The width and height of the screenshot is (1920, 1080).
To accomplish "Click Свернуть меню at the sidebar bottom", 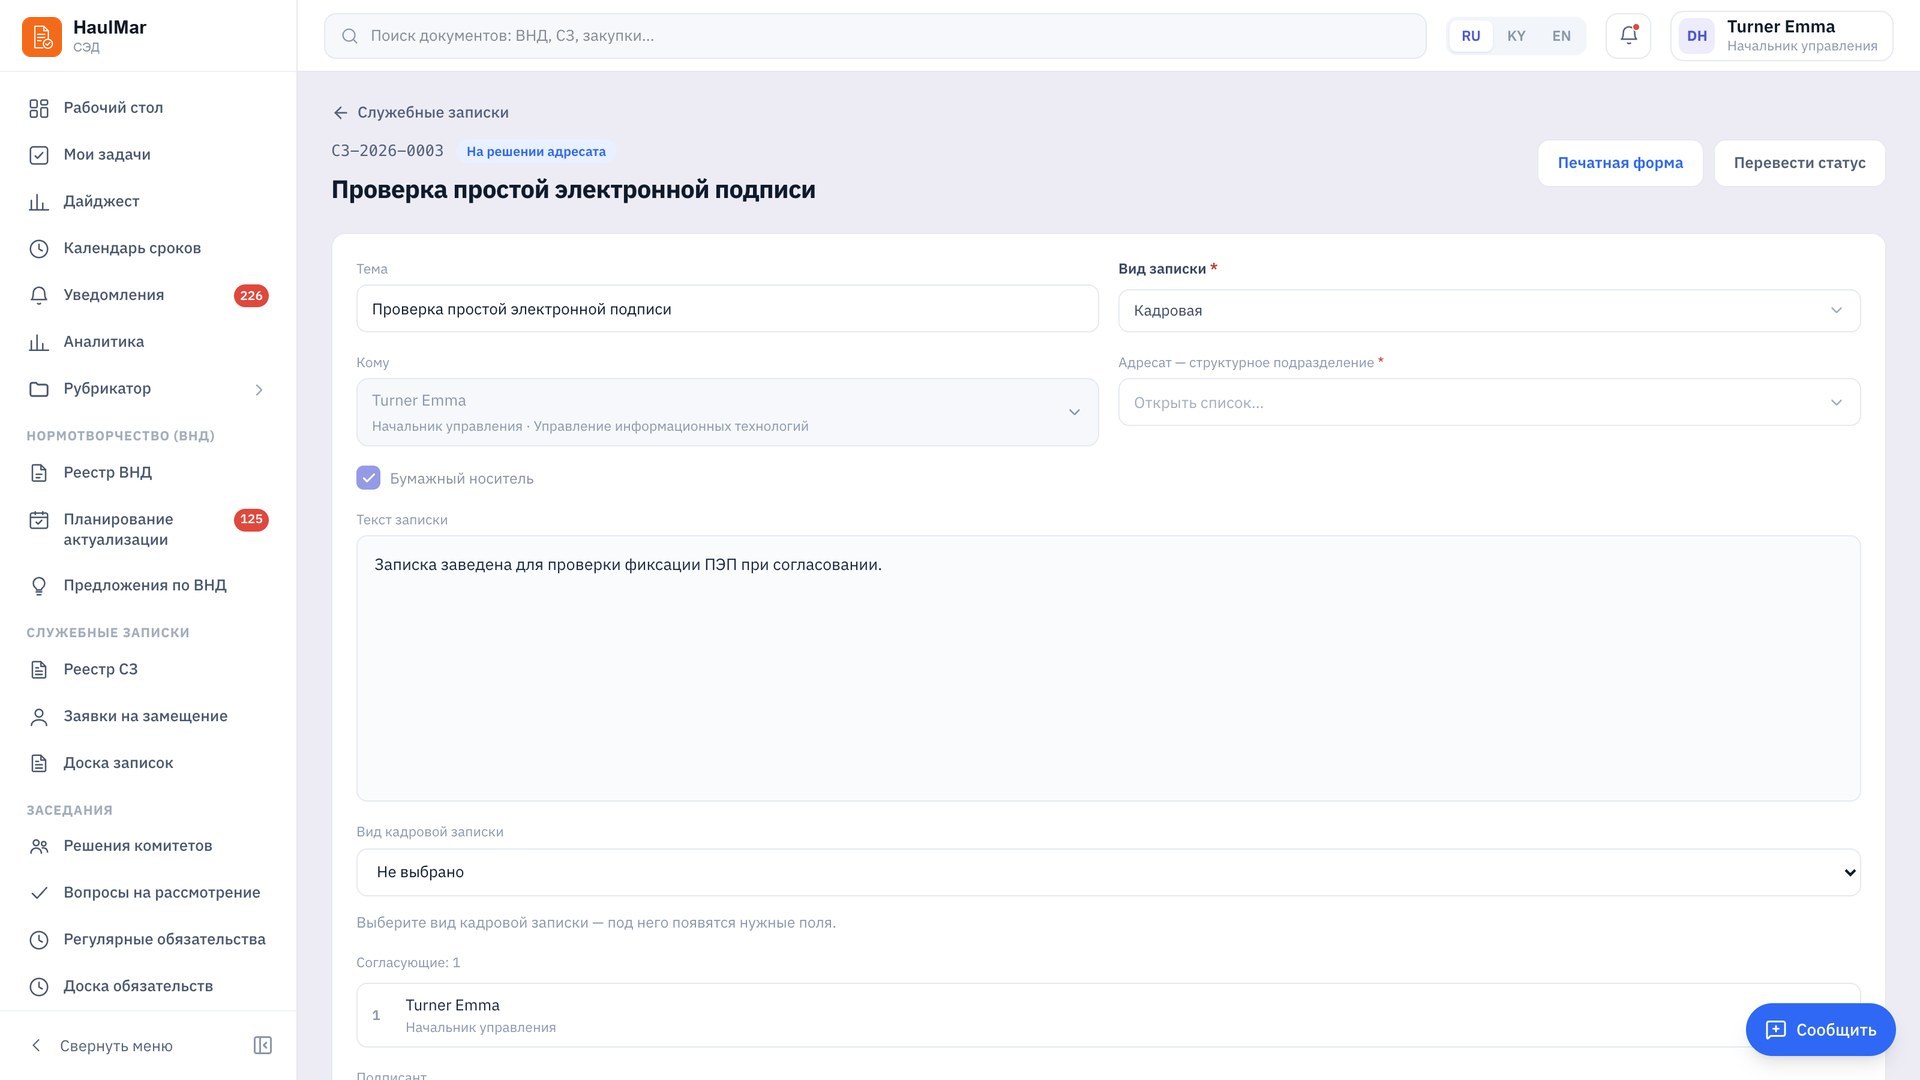I will click(116, 1046).
